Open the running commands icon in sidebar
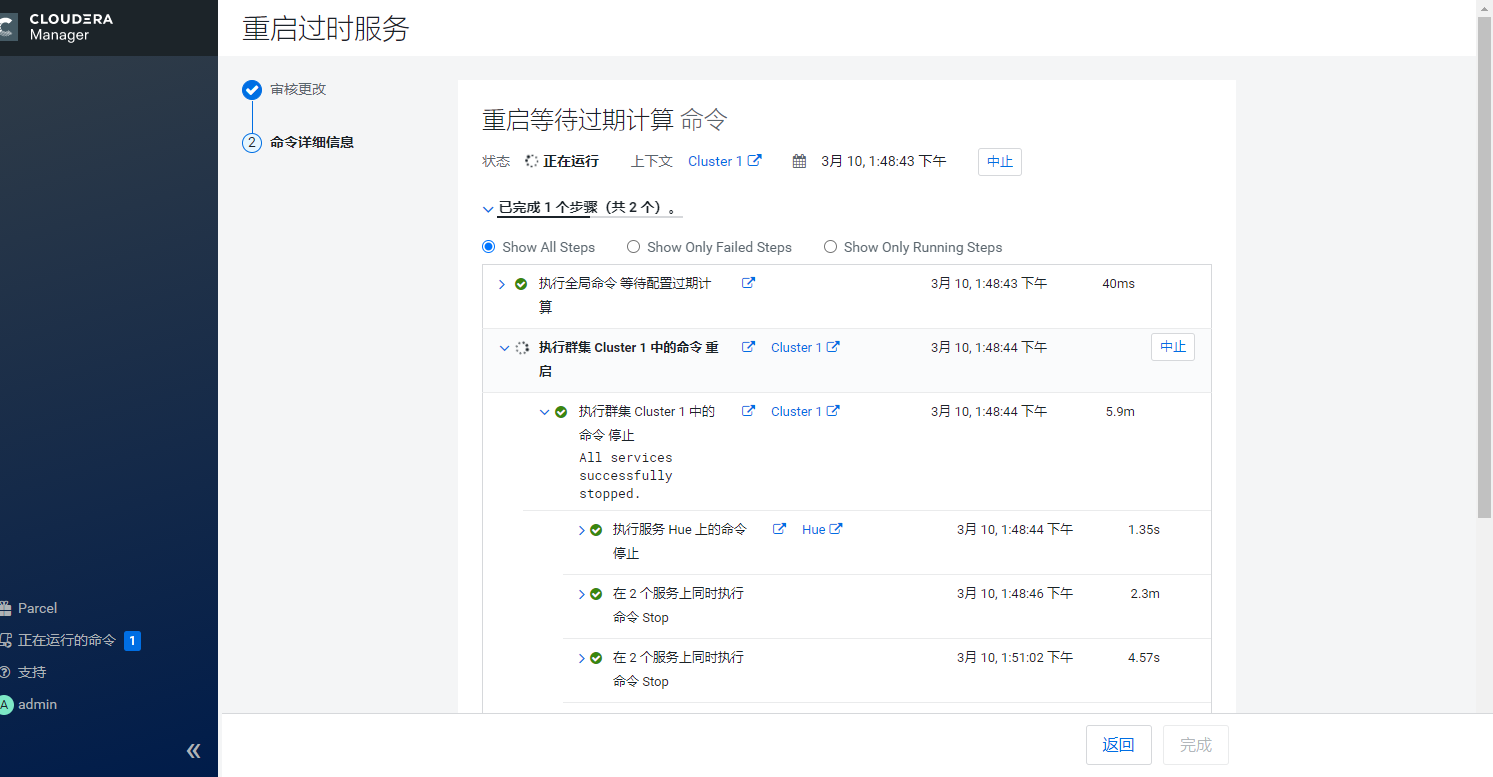This screenshot has width=1493, height=777. 5,640
